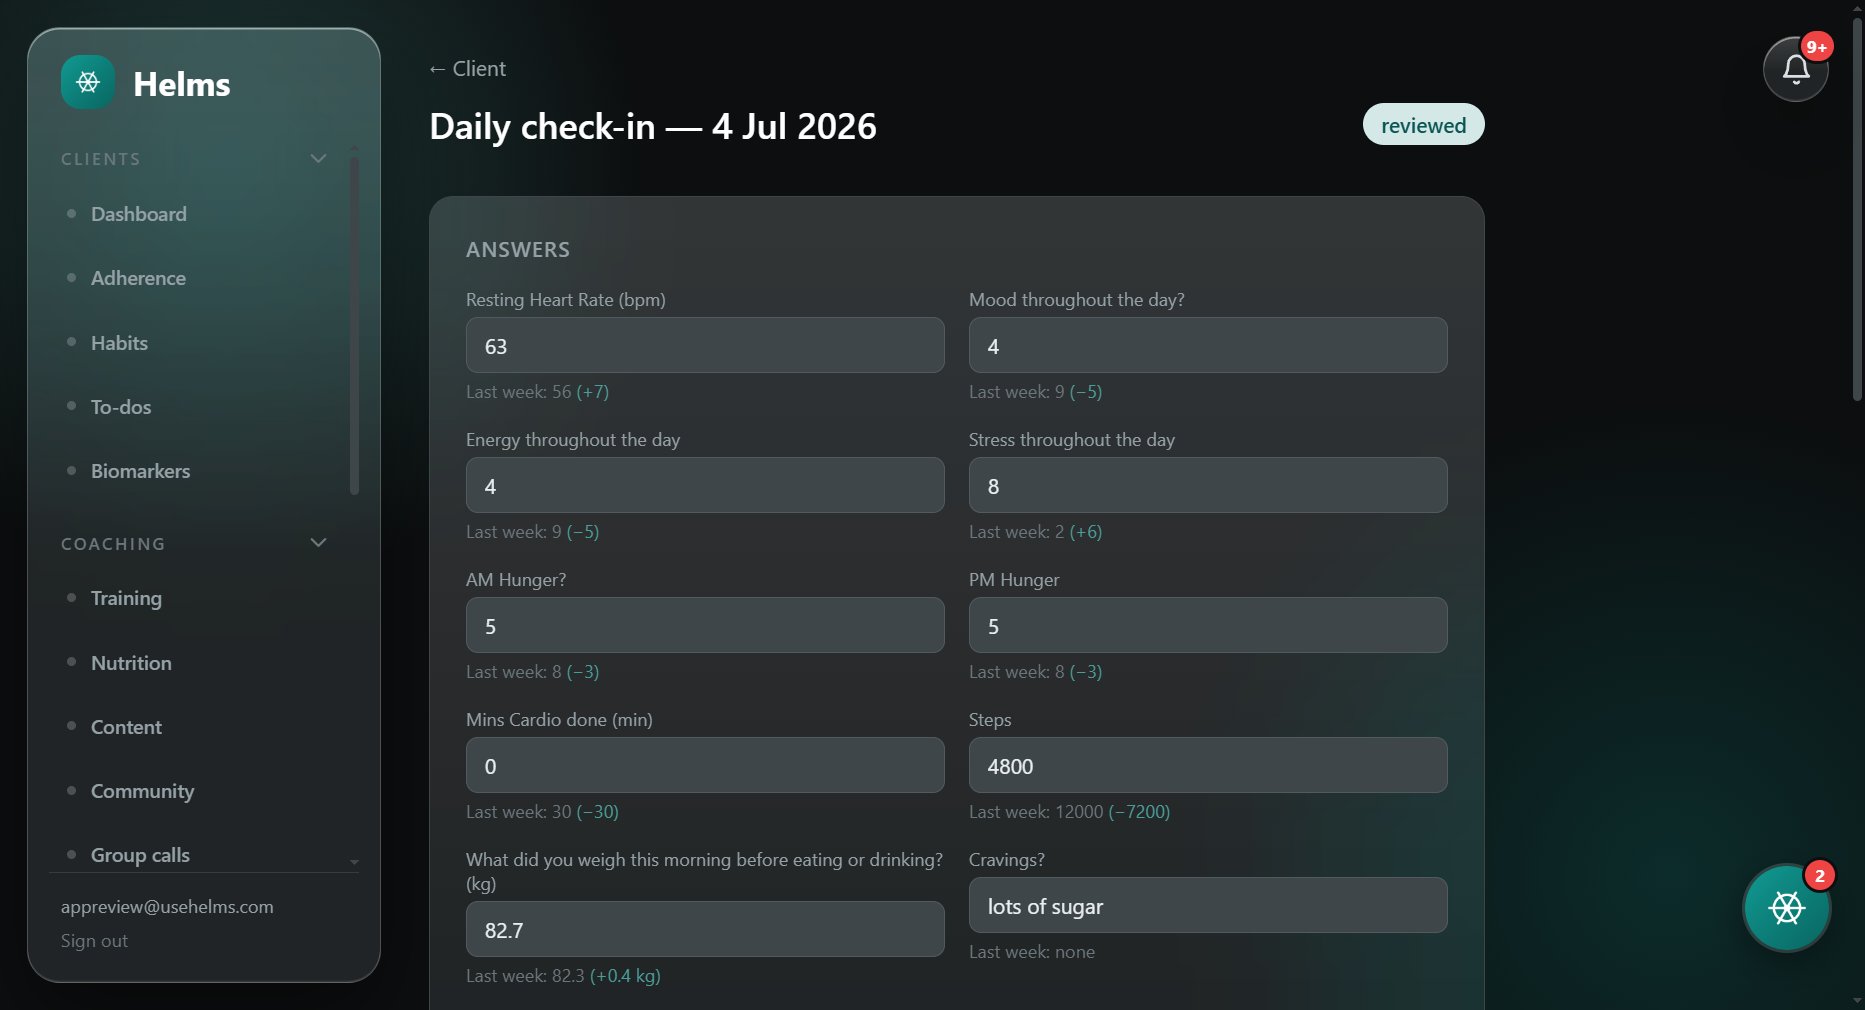This screenshot has width=1865, height=1010.
Task: Collapse the Clients section chevron
Action: 318,159
